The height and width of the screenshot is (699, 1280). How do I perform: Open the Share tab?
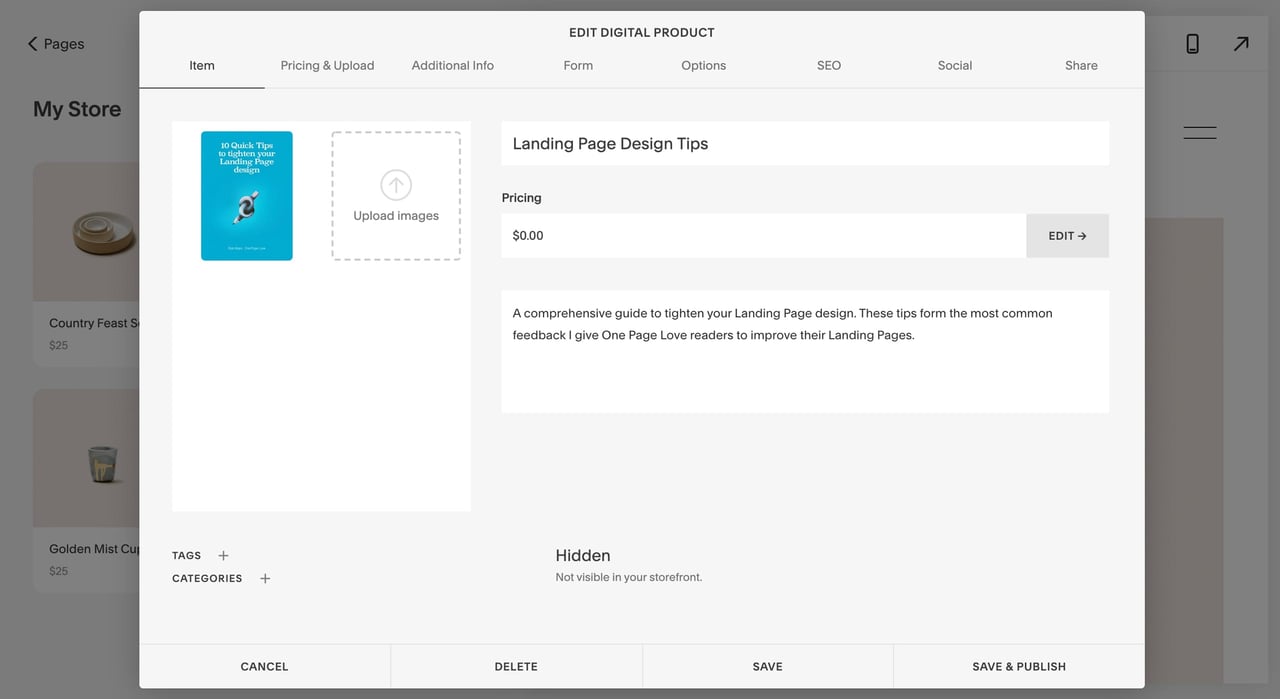(x=1081, y=65)
